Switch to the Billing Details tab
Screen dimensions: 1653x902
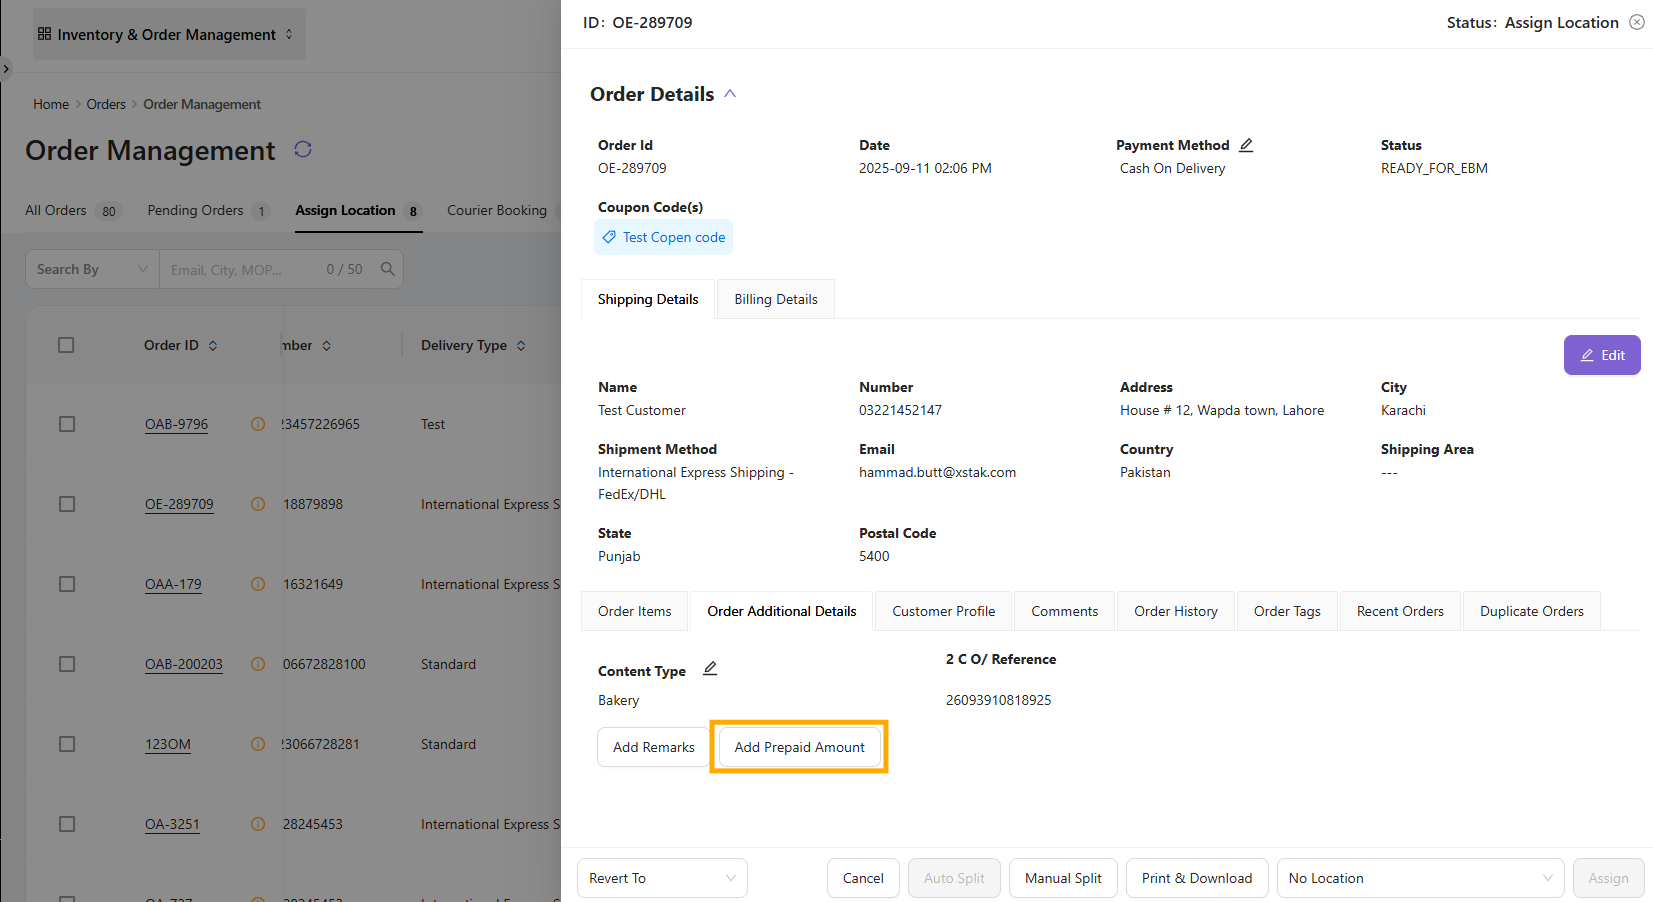(x=775, y=299)
